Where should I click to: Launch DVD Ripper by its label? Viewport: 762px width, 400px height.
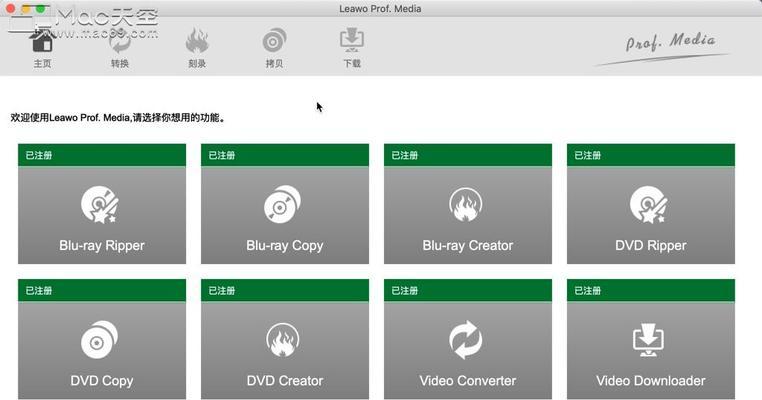(x=651, y=245)
